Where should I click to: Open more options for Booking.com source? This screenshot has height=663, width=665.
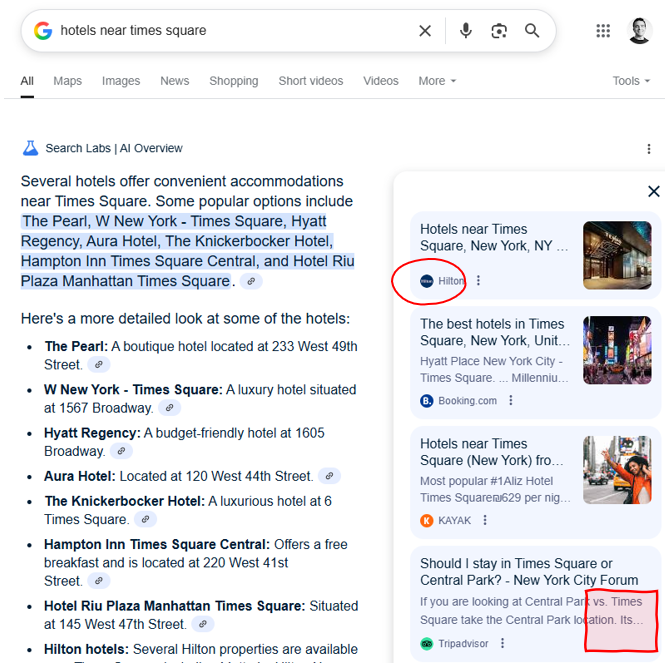pyautogui.click(x=511, y=400)
